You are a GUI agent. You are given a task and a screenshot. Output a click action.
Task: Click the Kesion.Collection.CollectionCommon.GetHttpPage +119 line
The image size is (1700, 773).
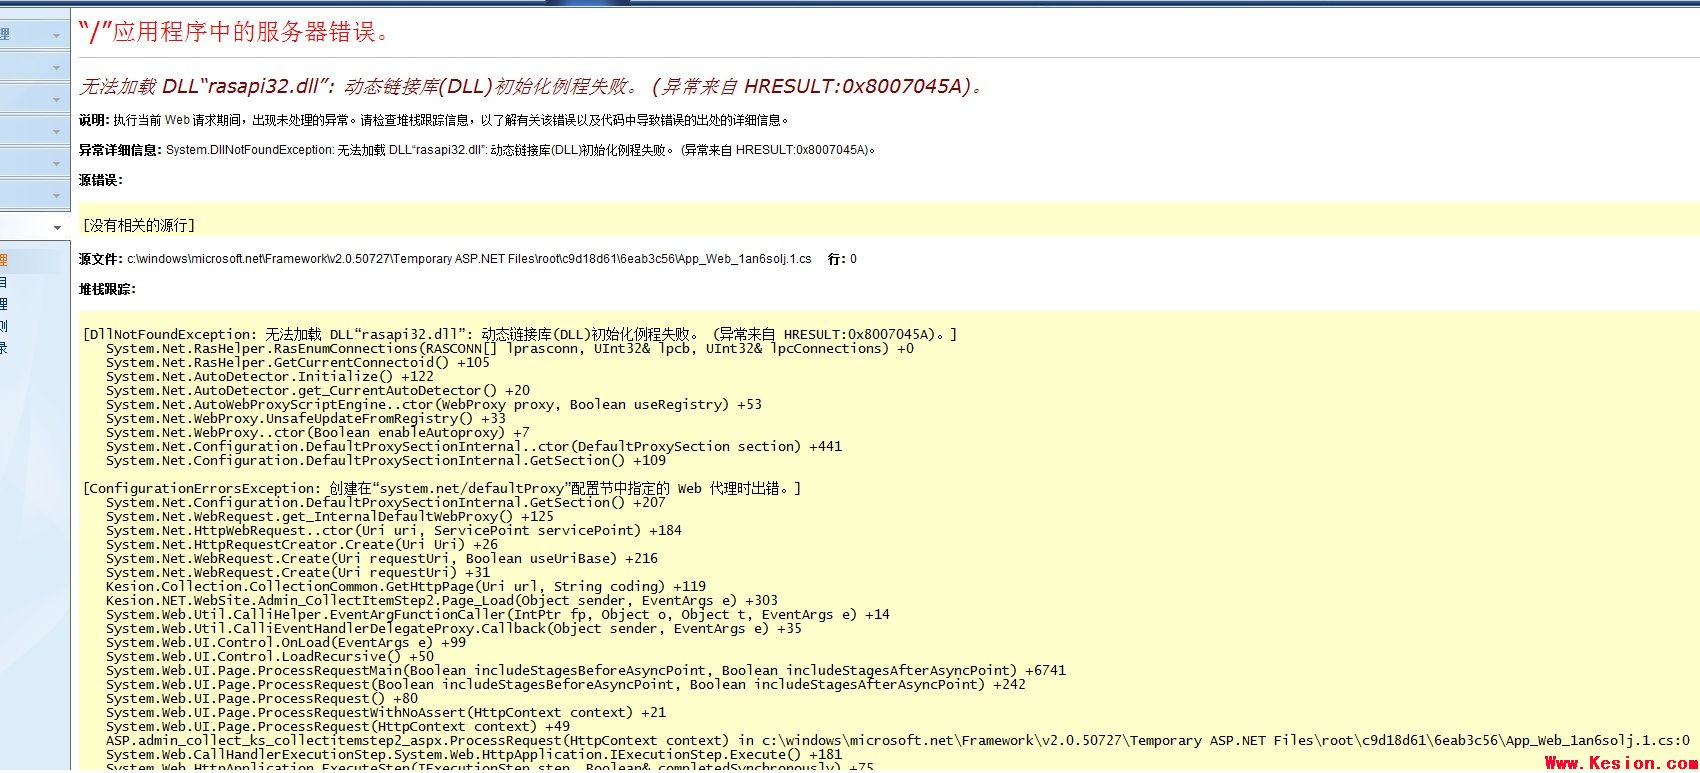click(x=406, y=587)
